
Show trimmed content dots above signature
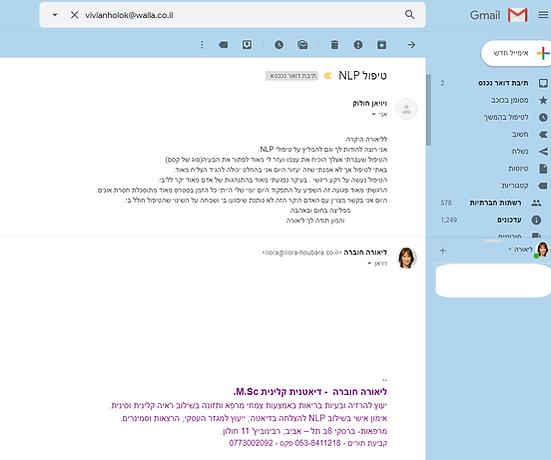[385, 380]
